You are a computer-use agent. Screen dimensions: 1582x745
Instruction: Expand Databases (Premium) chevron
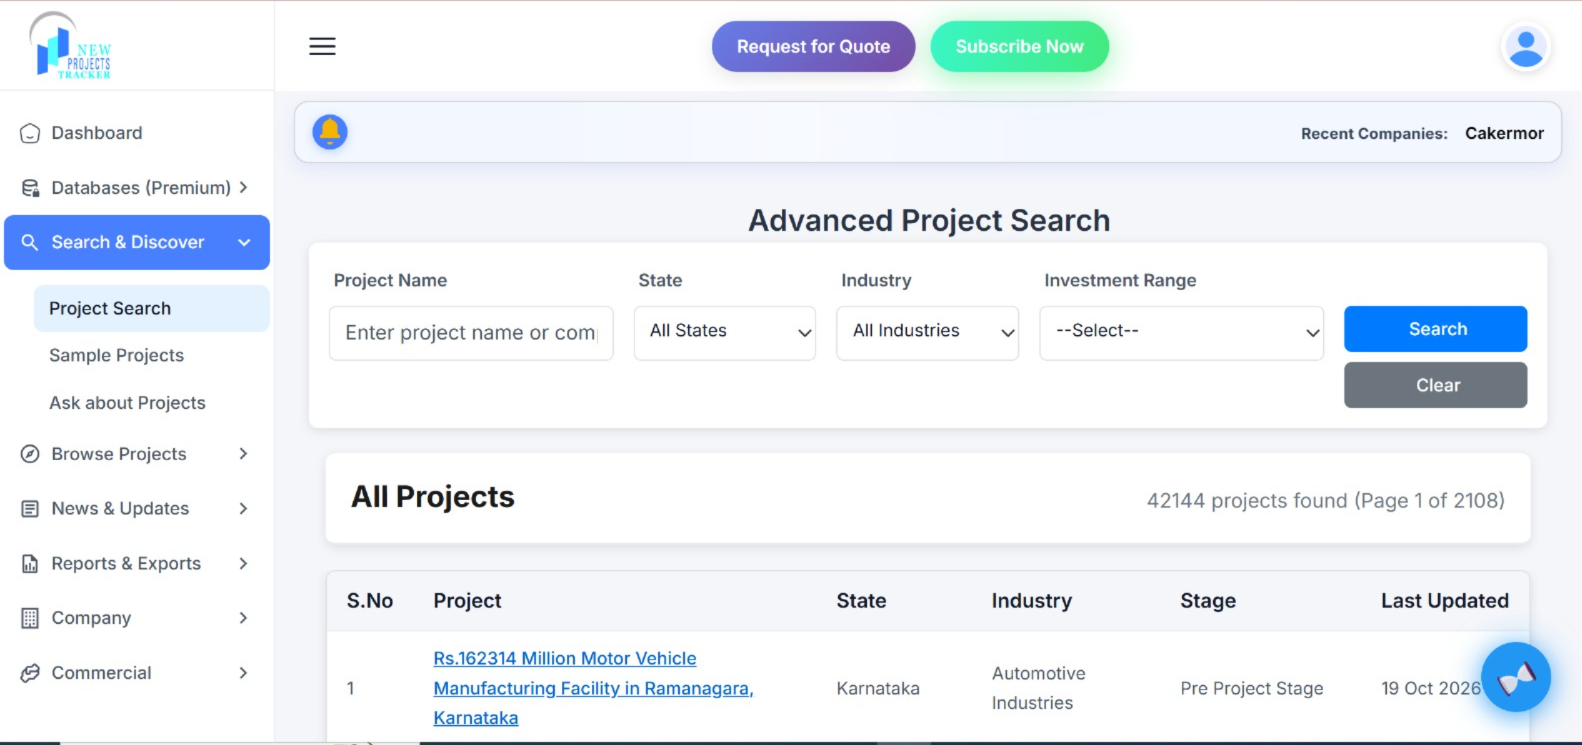pos(243,187)
